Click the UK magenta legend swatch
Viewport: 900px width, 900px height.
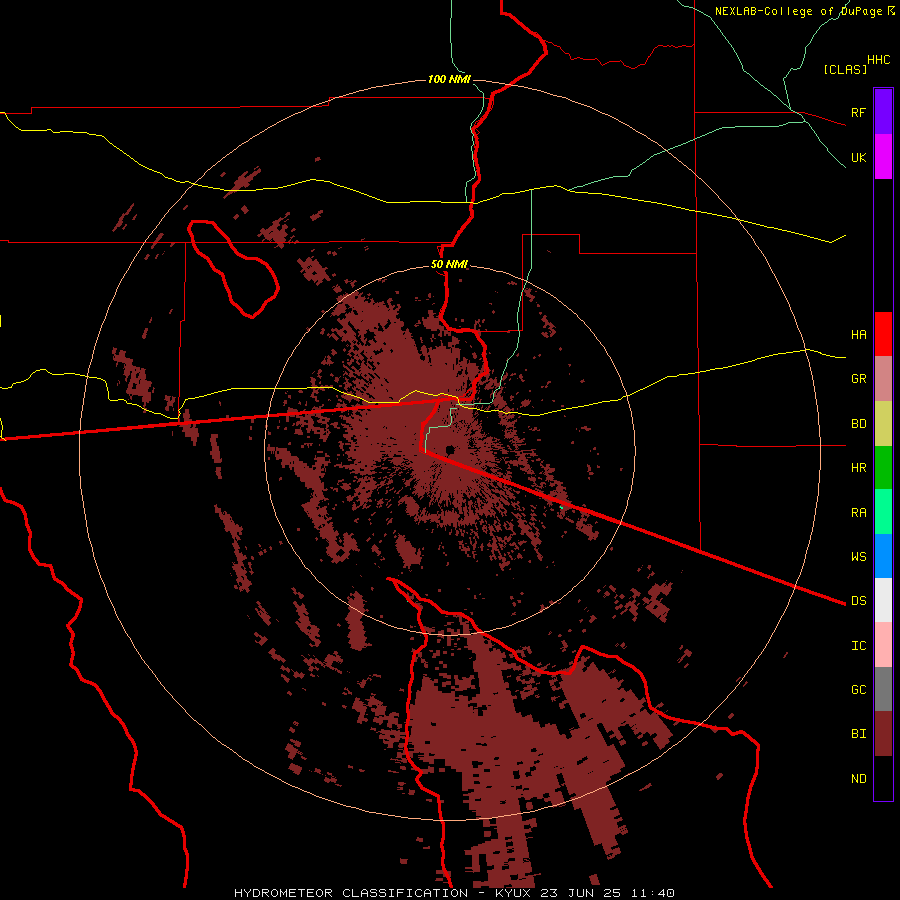click(883, 157)
